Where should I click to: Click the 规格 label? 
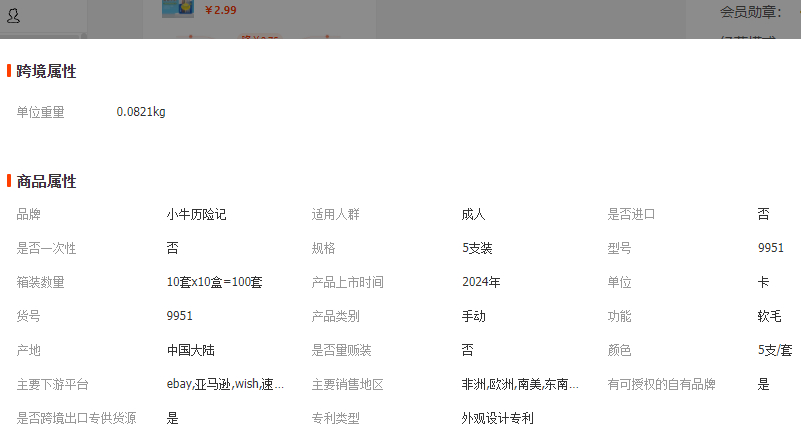[x=324, y=248]
